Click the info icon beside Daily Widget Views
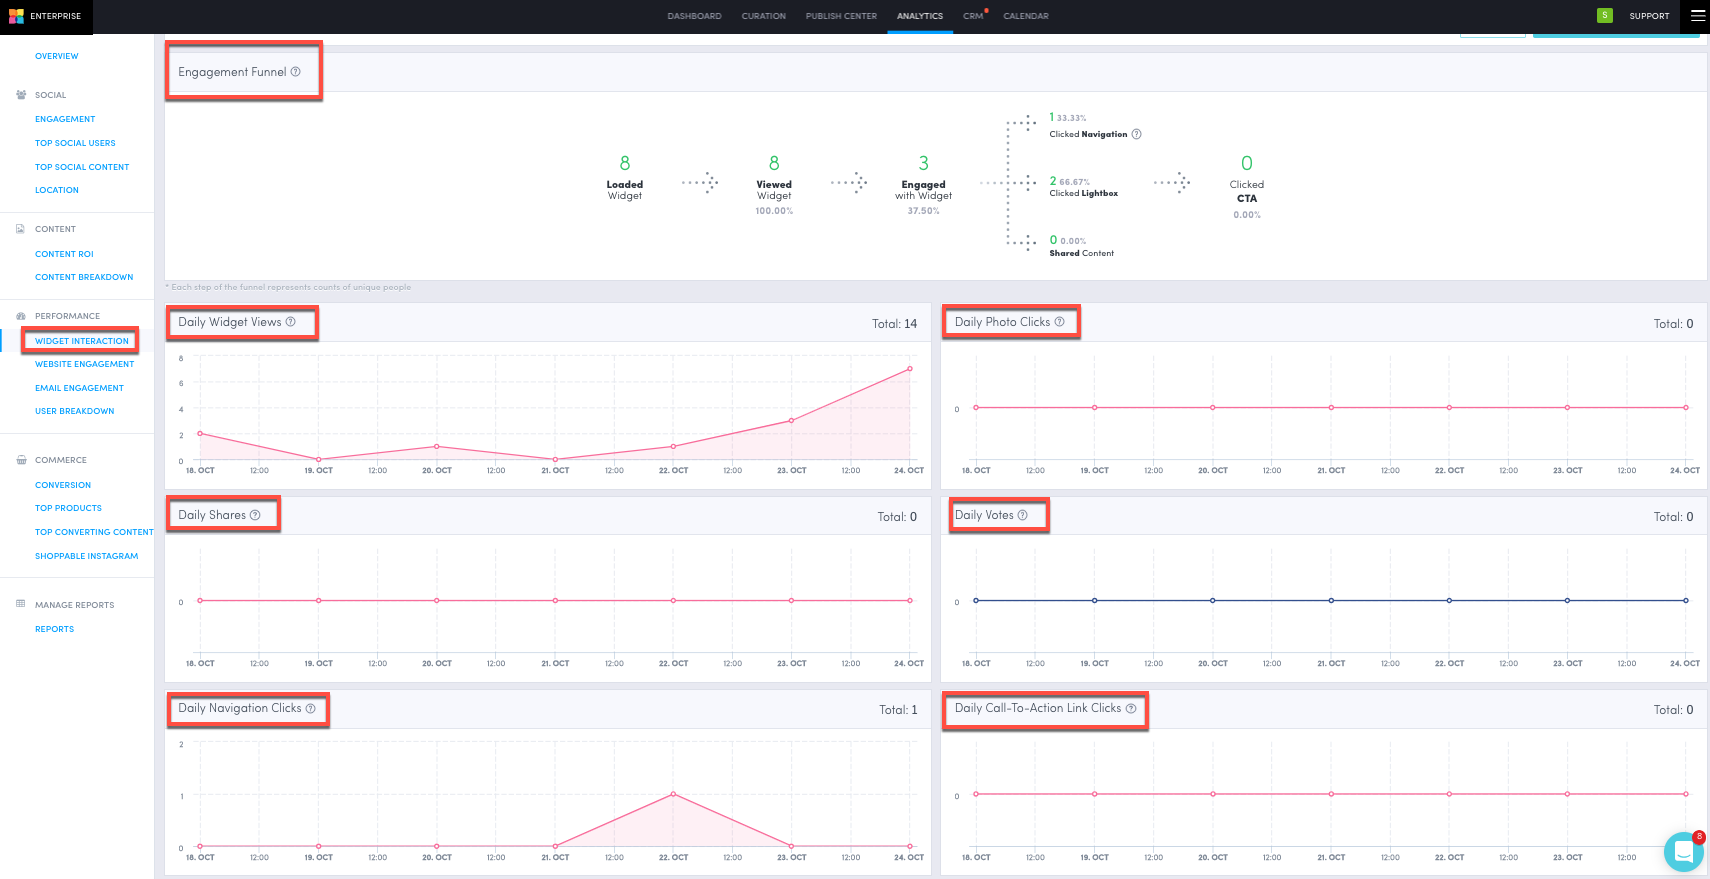 click(x=291, y=322)
